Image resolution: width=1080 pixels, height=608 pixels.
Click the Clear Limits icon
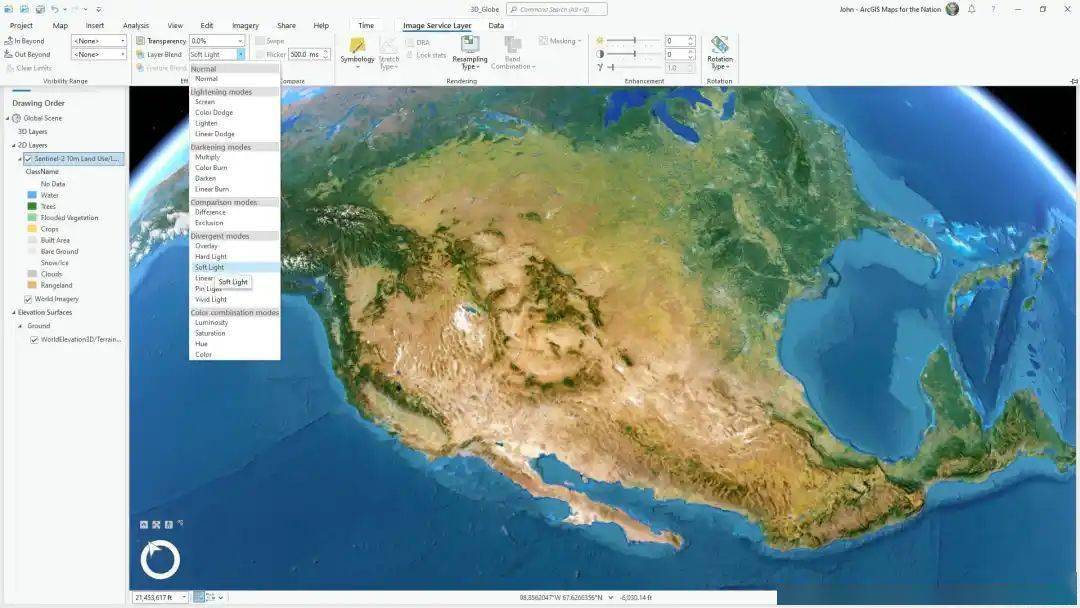pyautogui.click(x=10, y=68)
